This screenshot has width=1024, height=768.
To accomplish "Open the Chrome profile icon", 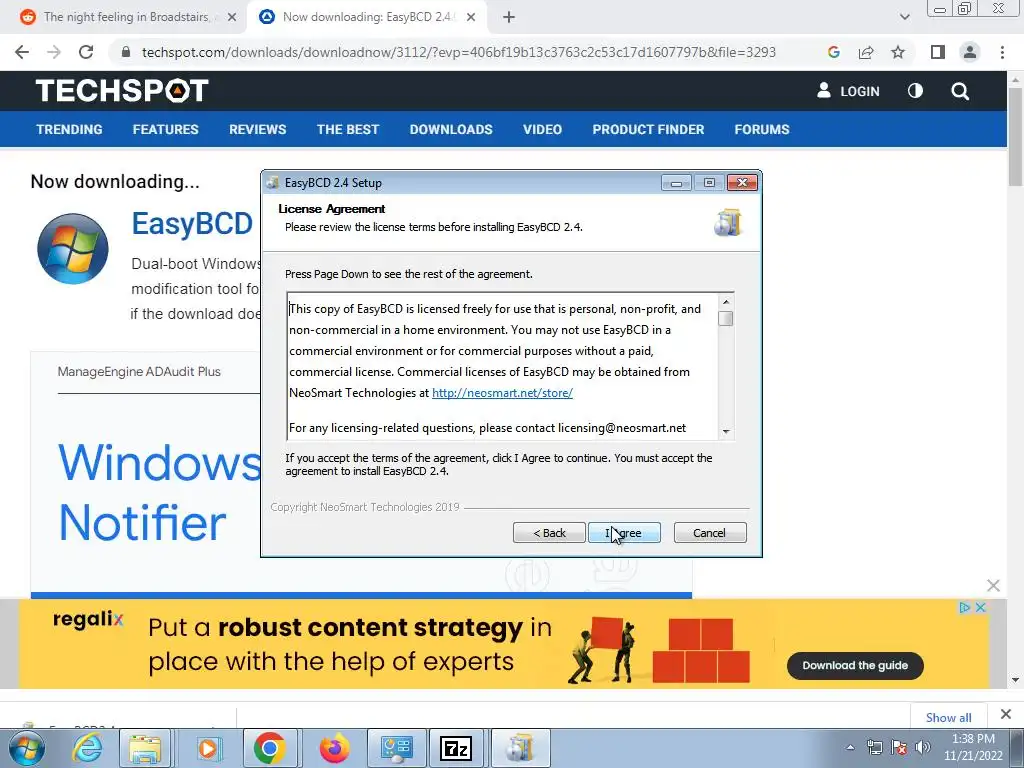I will pyautogui.click(x=970, y=52).
